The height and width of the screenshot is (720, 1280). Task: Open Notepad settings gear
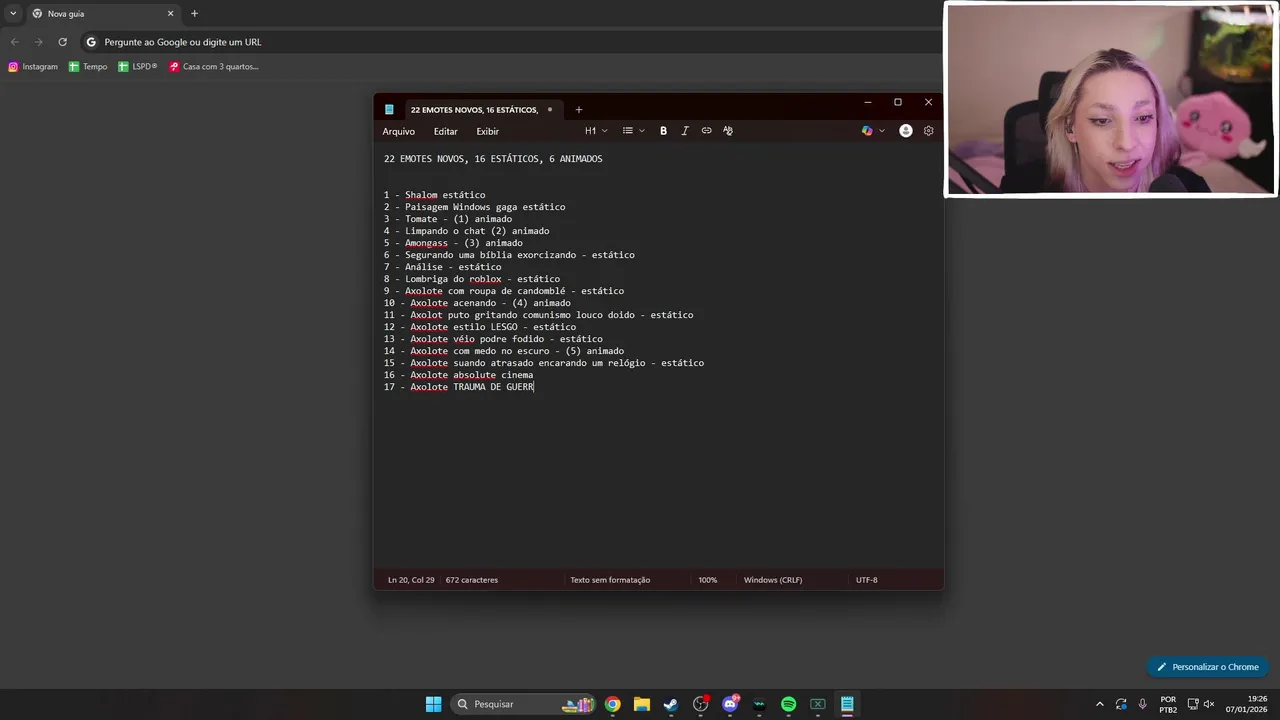(928, 131)
